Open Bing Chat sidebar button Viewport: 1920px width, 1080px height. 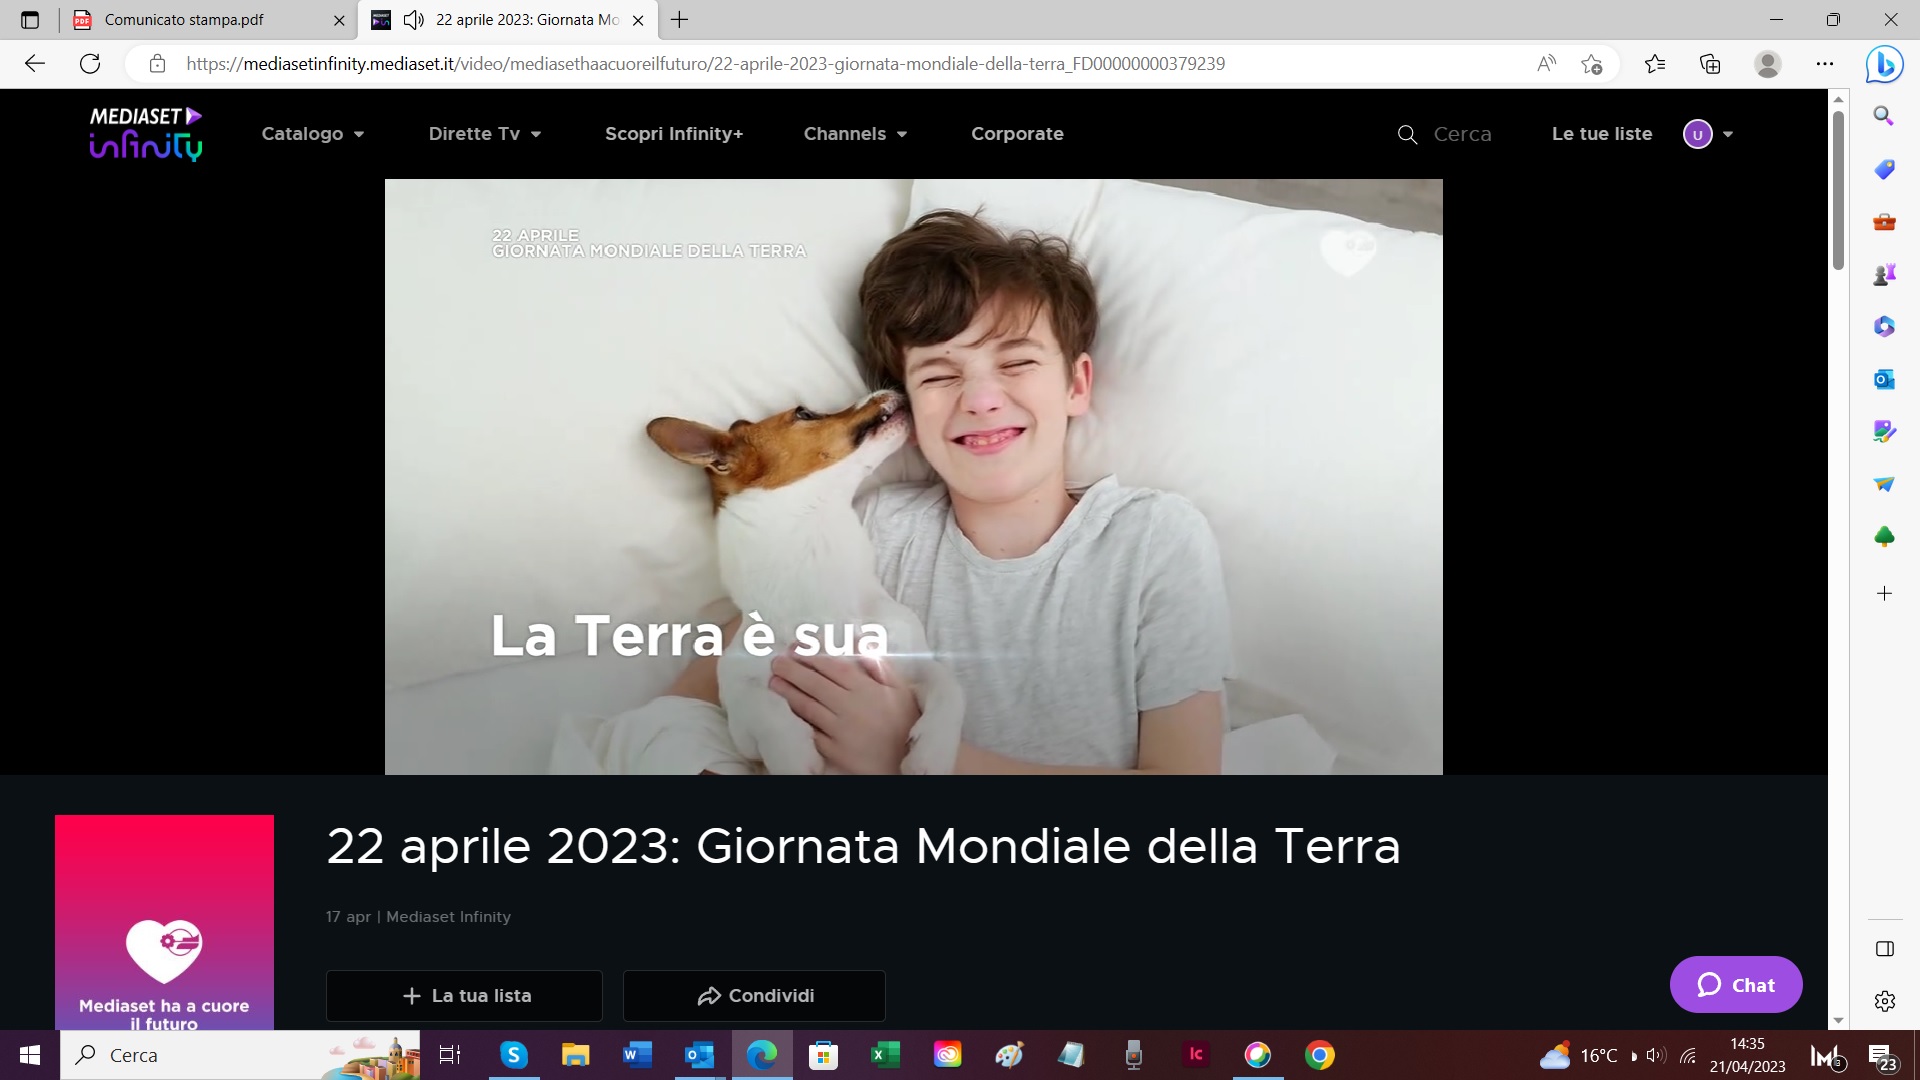pyautogui.click(x=1884, y=64)
